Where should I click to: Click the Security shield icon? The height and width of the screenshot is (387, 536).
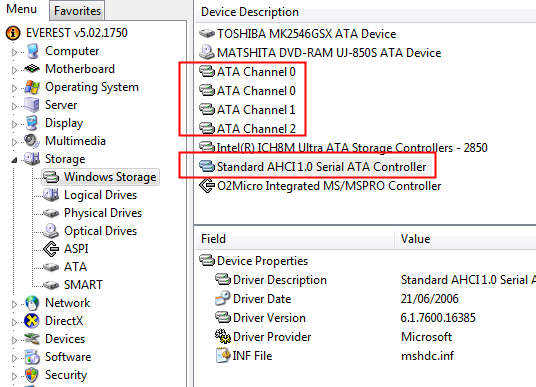32,375
